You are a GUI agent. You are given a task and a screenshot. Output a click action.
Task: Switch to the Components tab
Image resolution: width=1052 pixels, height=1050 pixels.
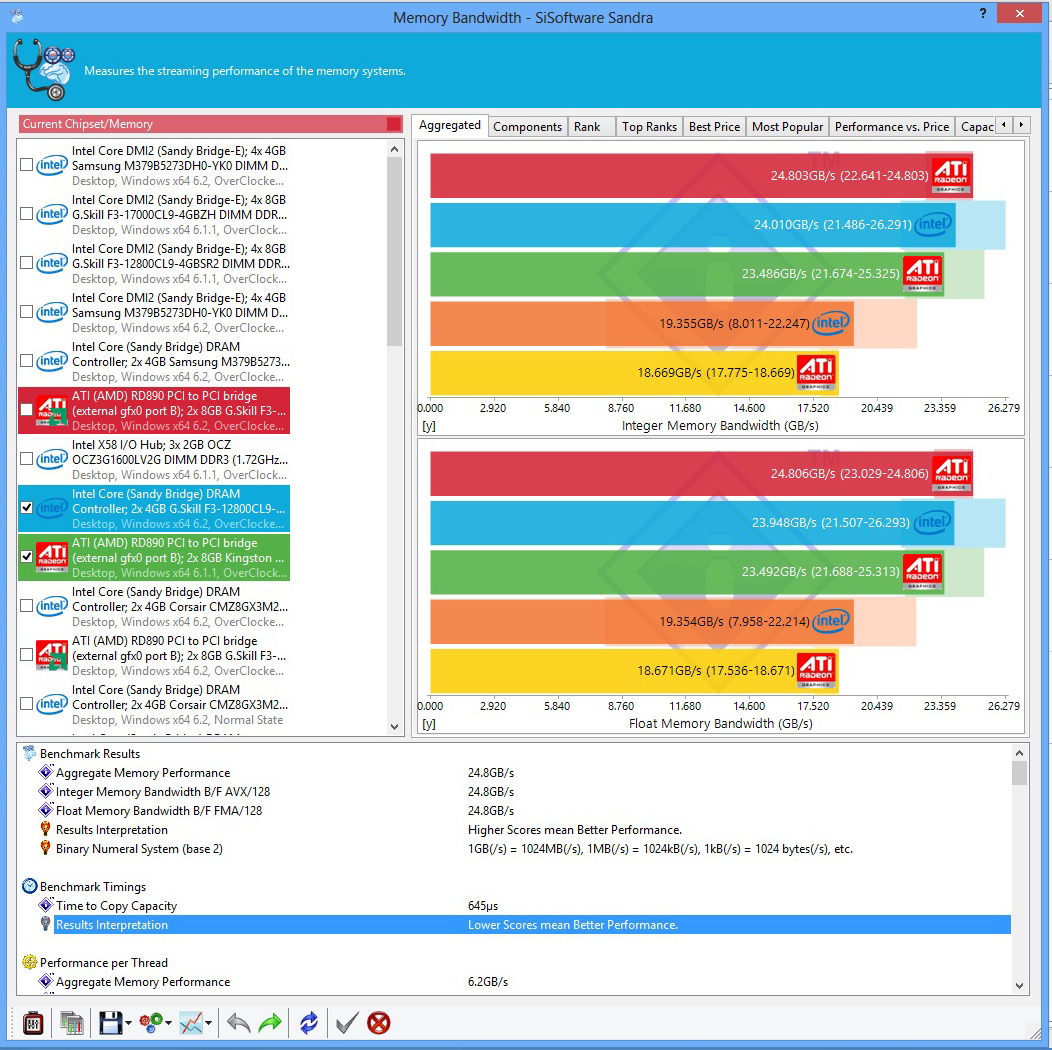coord(527,127)
